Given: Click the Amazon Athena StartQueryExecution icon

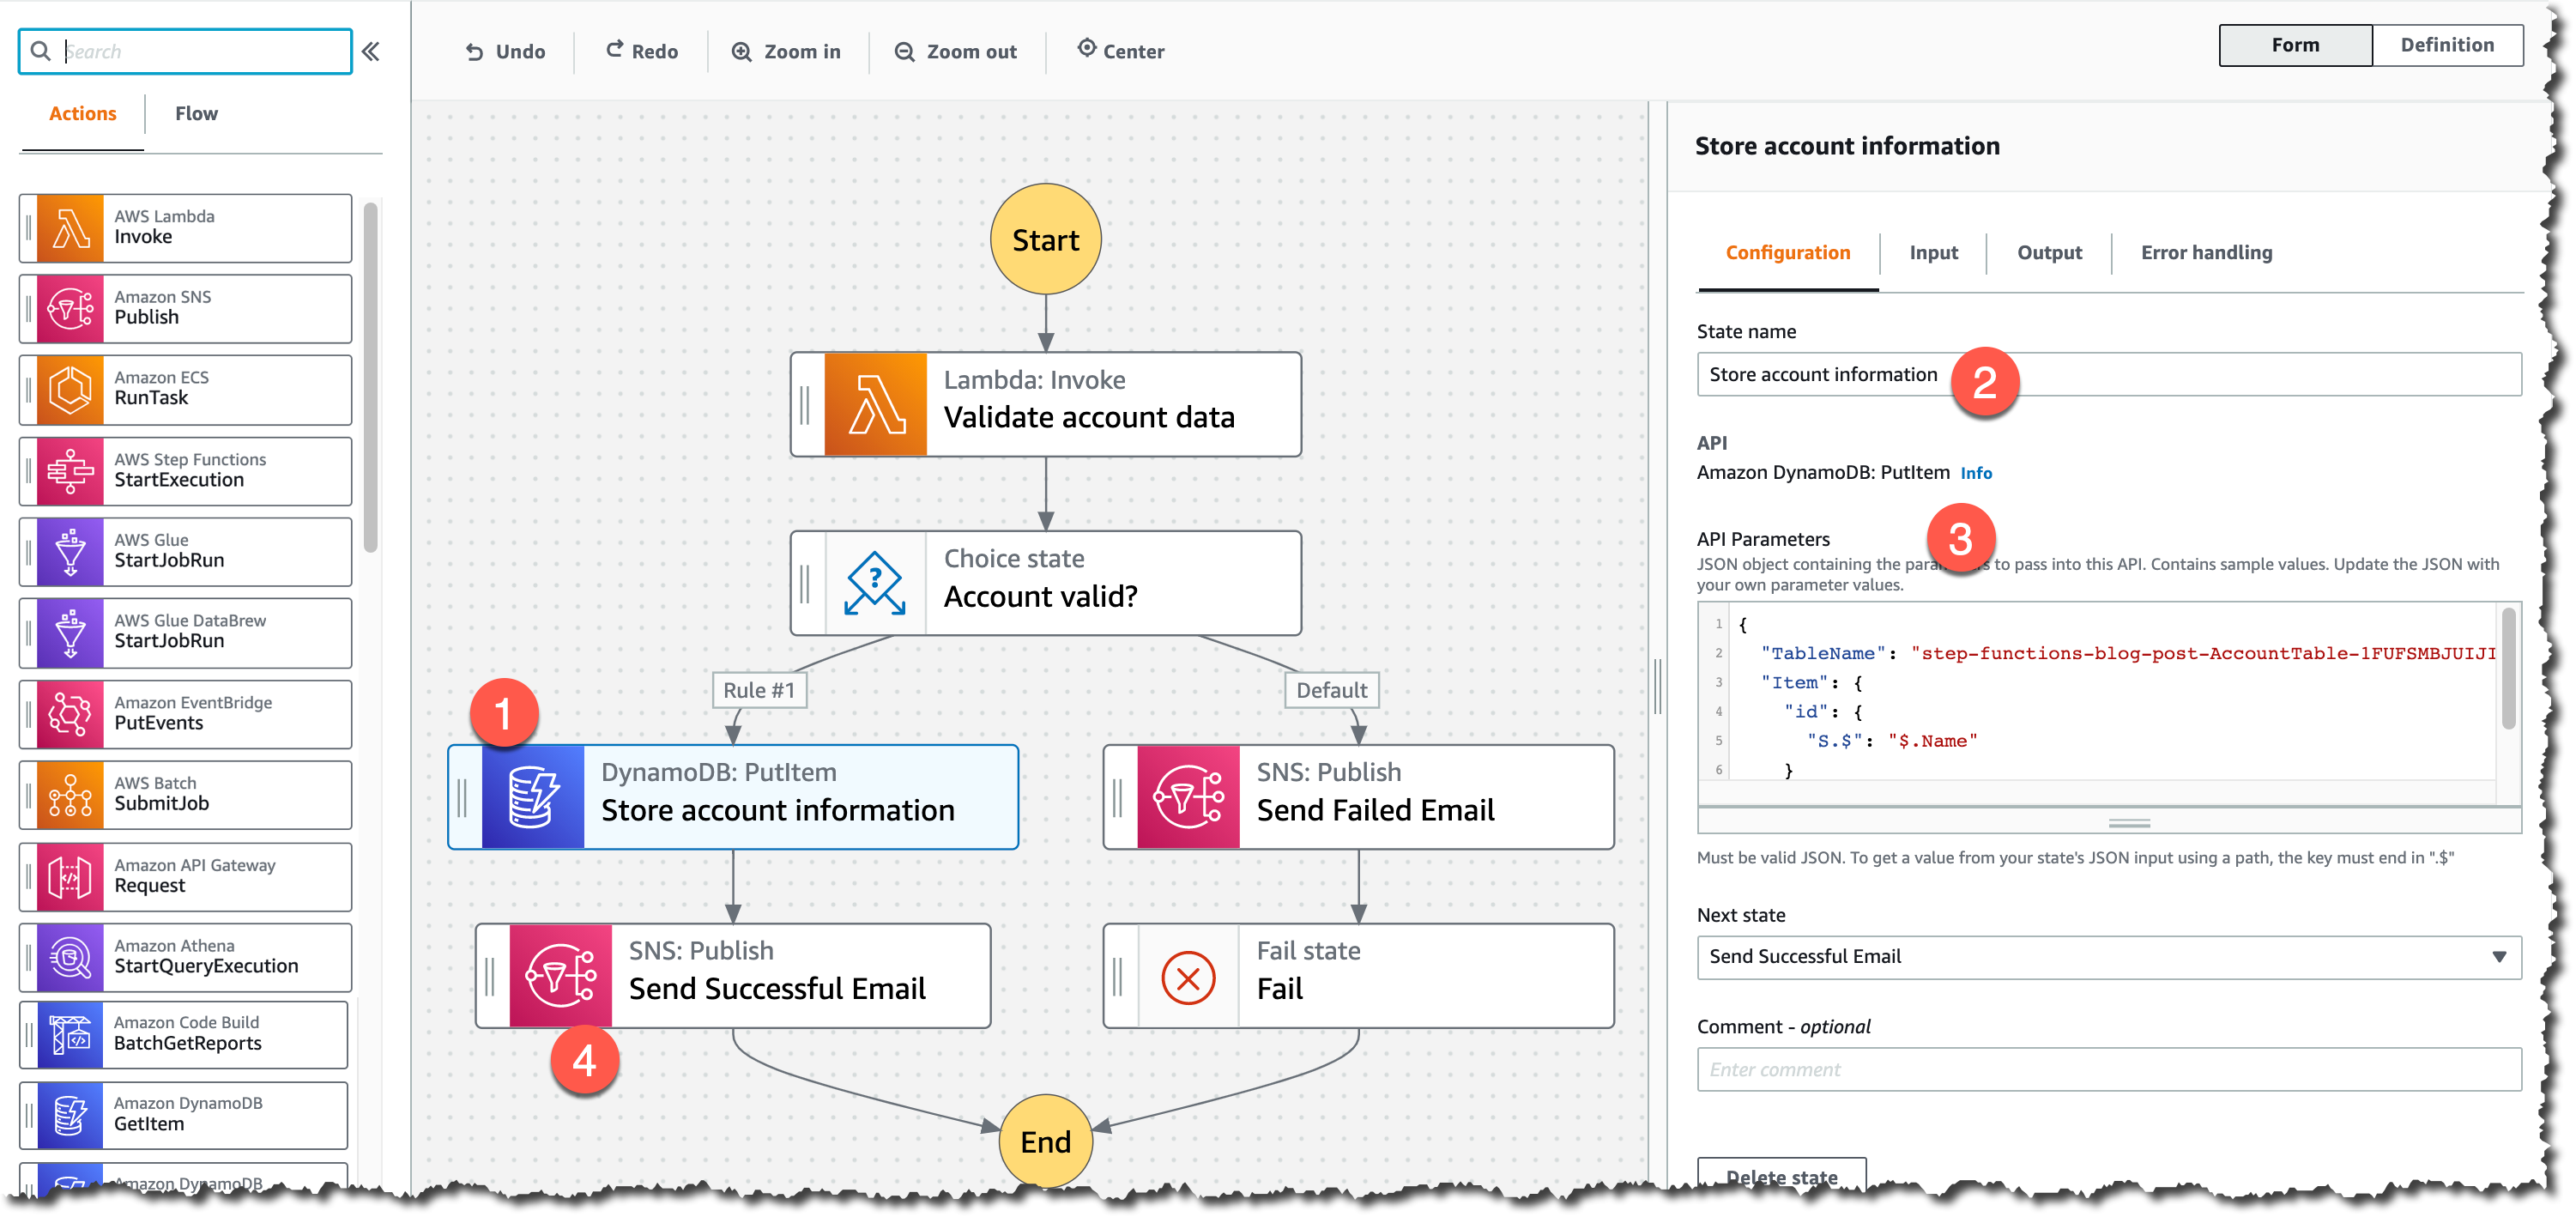Looking at the screenshot, I should click(70, 957).
